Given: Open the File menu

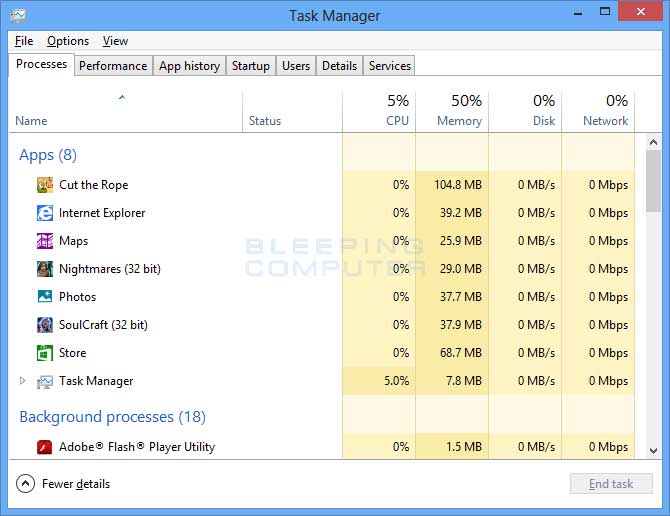Looking at the screenshot, I should coord(24,41).
